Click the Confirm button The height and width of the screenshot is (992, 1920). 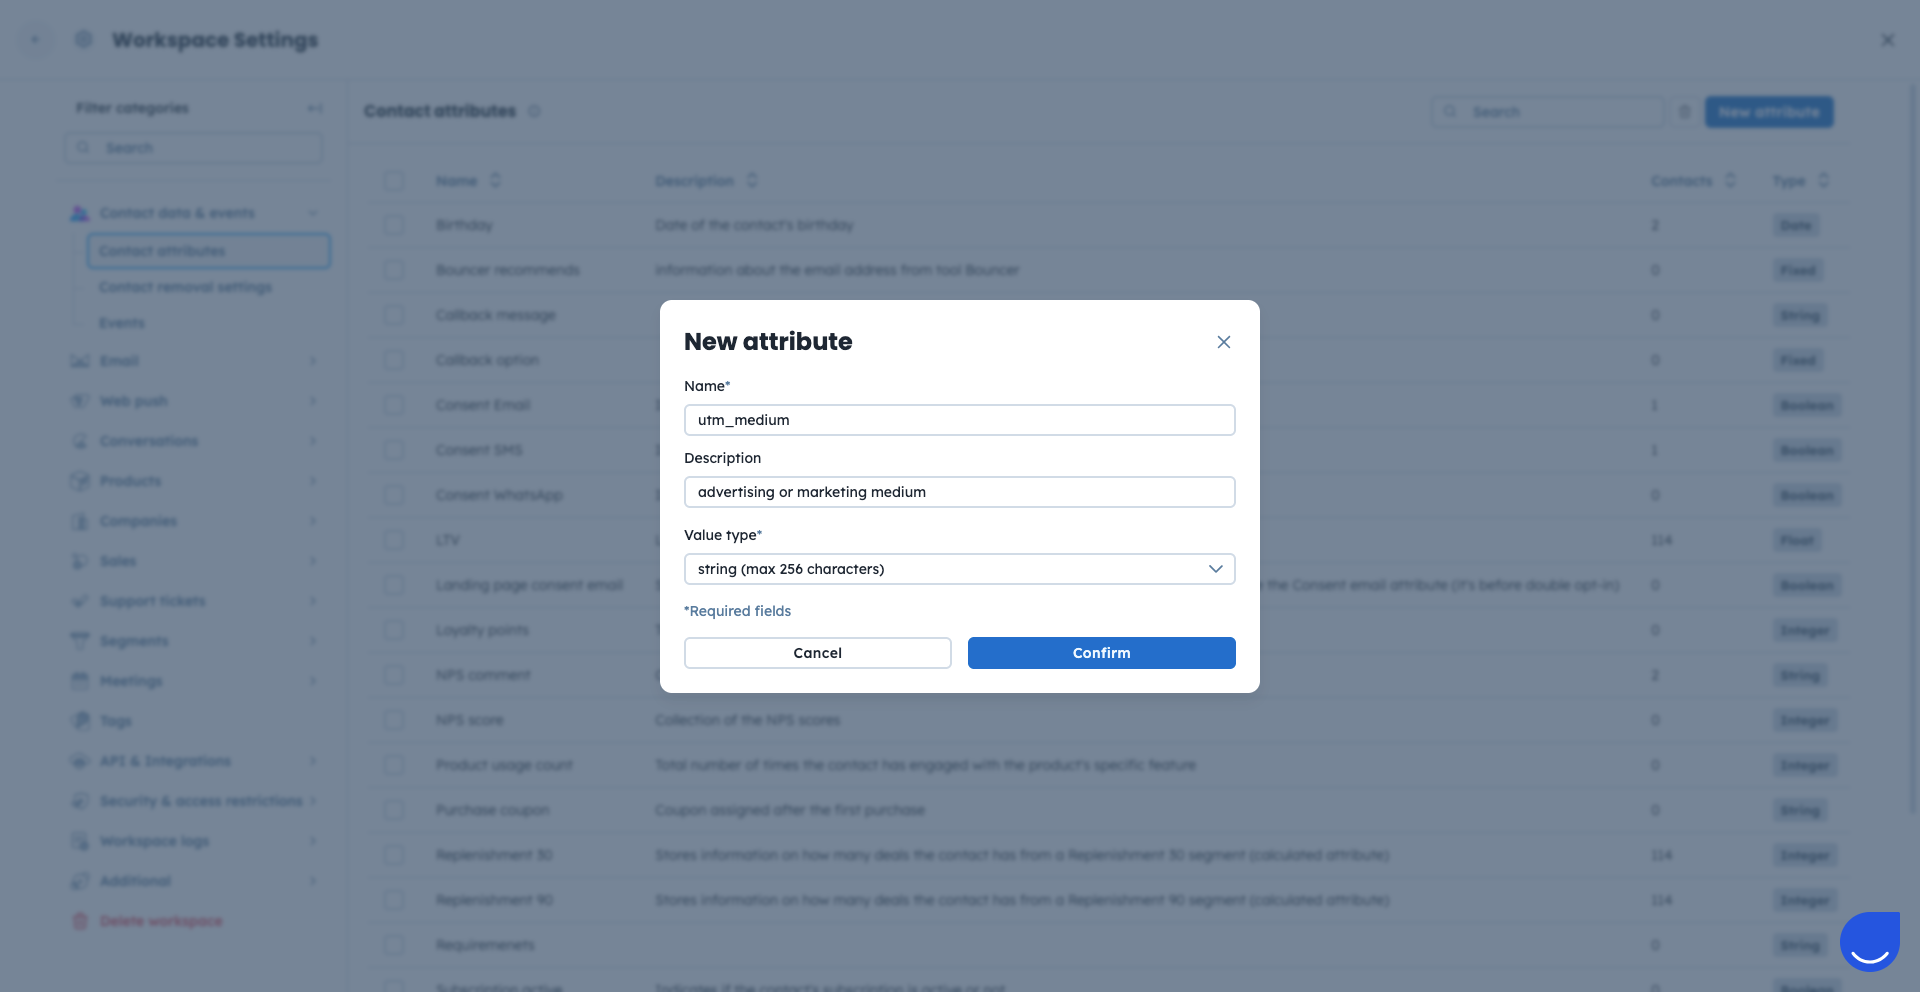tap(1101, 653)
